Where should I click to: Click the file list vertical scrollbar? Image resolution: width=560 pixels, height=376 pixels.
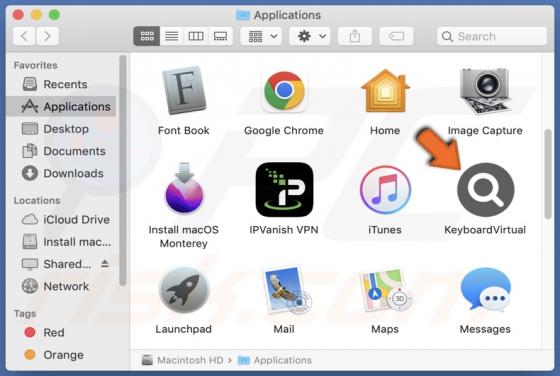548,174
